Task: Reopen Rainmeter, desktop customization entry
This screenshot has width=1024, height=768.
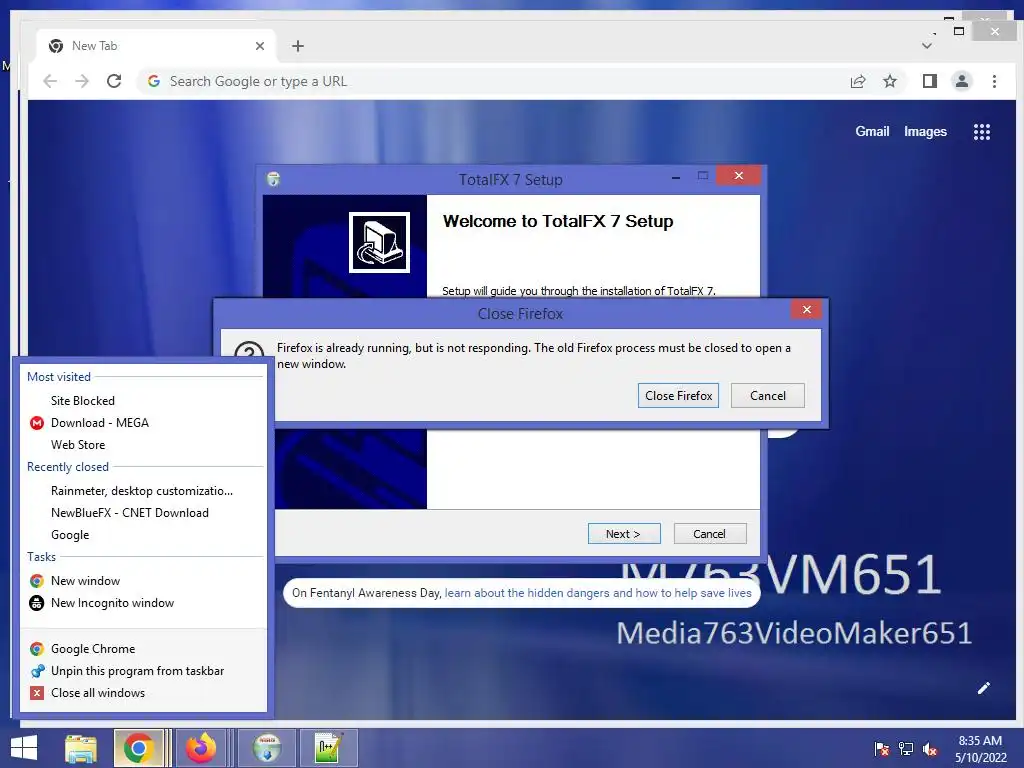Action: [x=144, y=490]
